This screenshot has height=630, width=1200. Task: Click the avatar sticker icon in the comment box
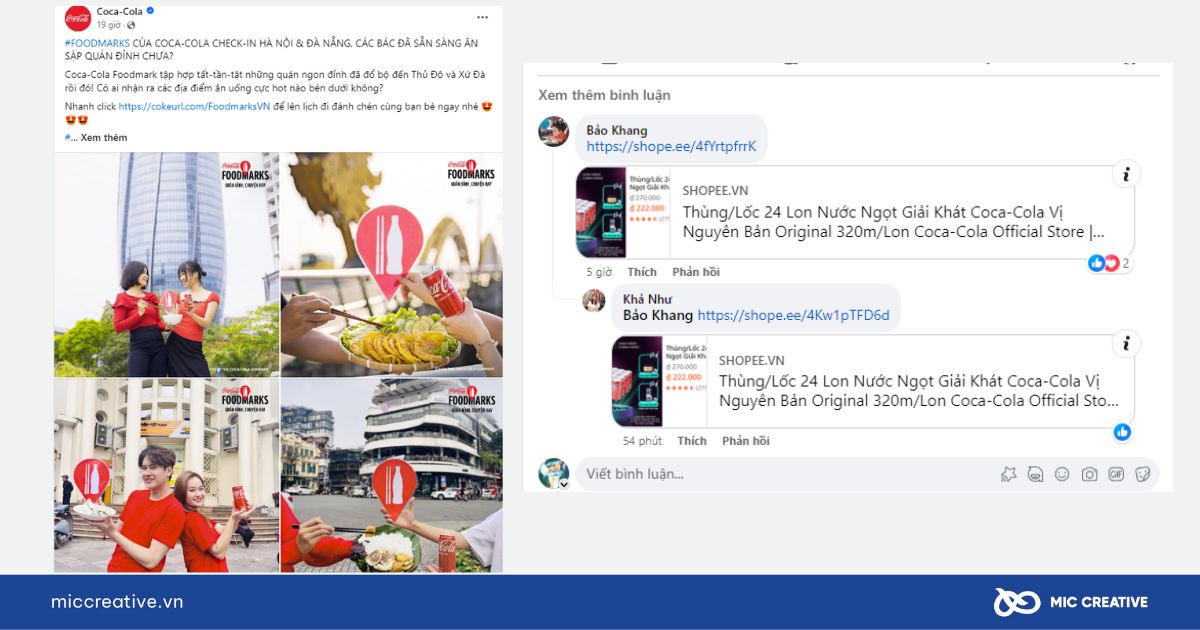click(1009, 474)
